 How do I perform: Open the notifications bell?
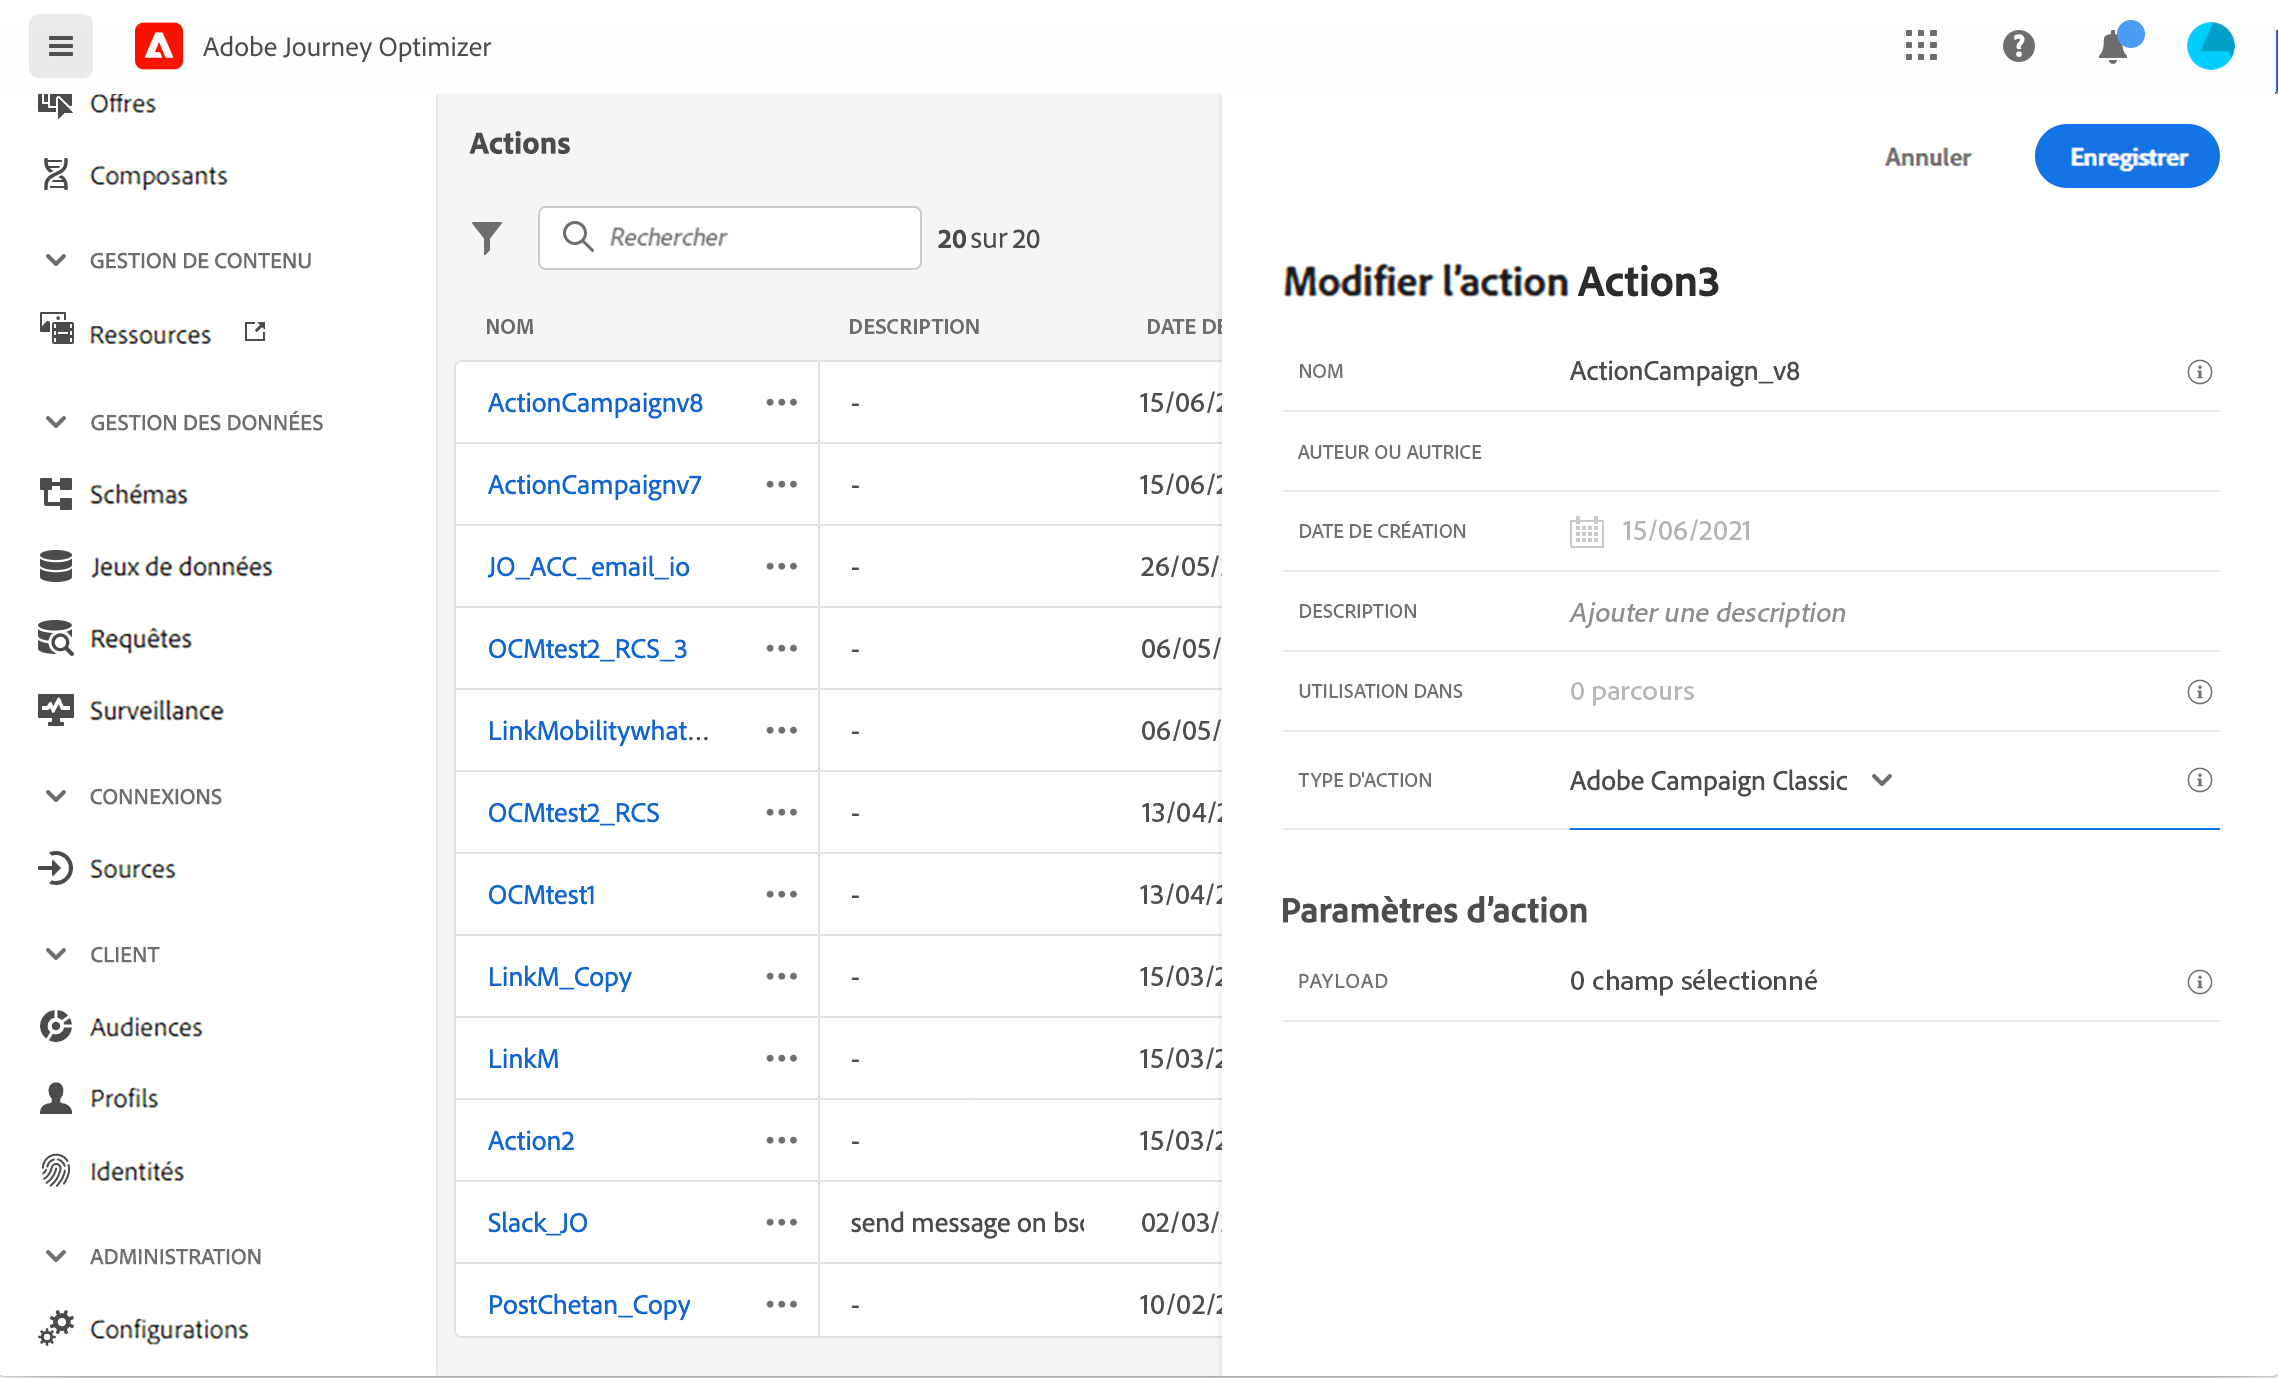[x=2112, y=46]
